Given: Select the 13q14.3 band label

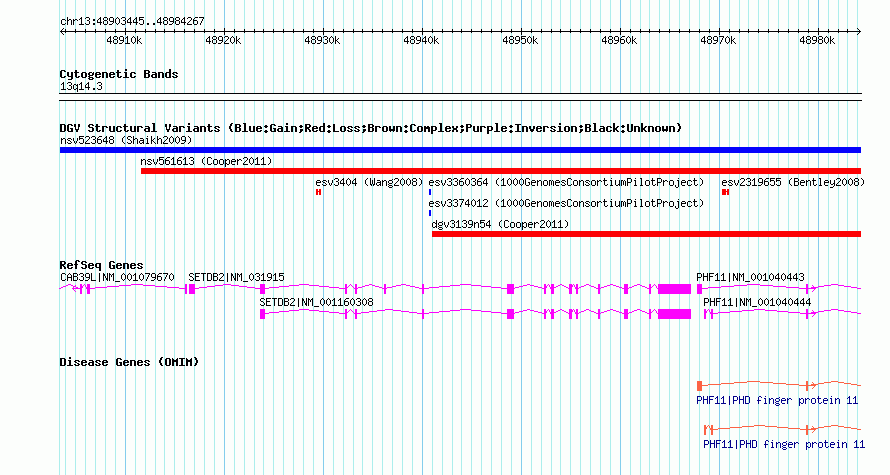Looking at the screenshot, I should tap(81, 86).
